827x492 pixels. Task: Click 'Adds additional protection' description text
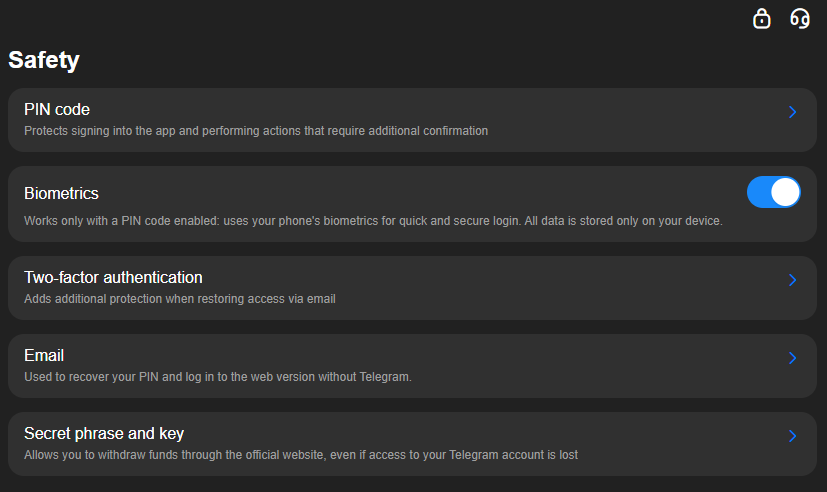pos(179,299)
